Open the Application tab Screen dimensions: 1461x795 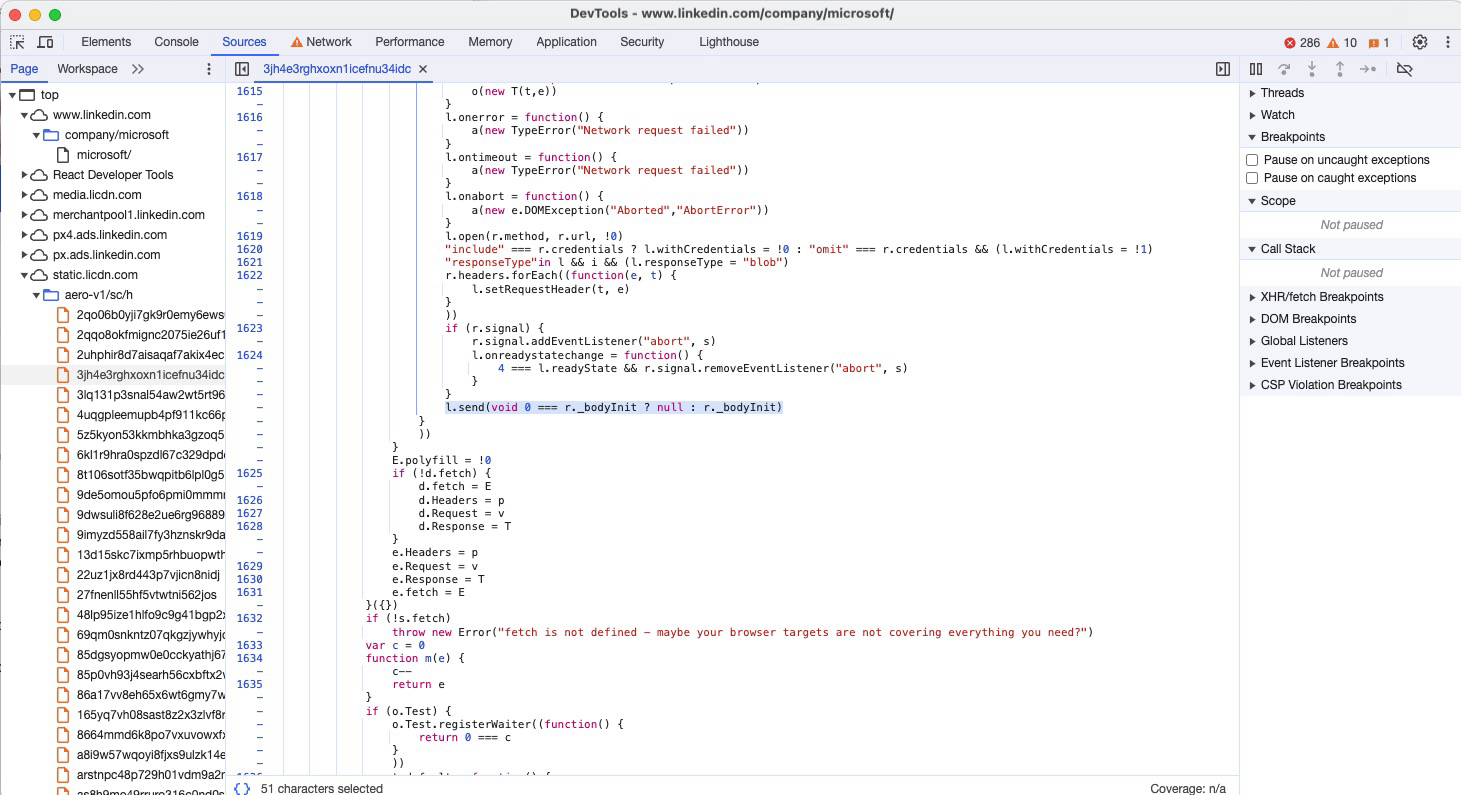(x=566, y=42)
